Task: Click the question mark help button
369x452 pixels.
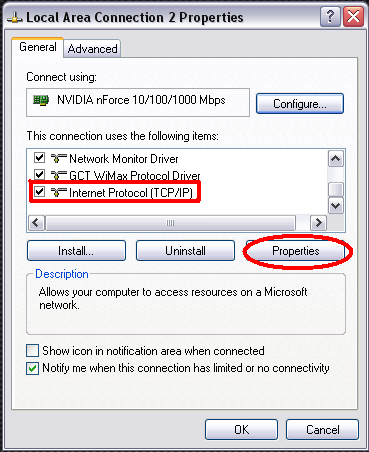Action: point(330,16)
